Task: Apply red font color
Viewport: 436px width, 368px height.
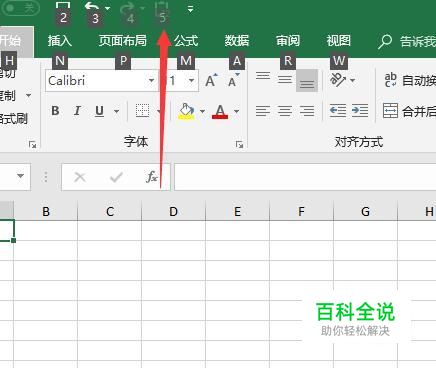Action: (220, 111)
